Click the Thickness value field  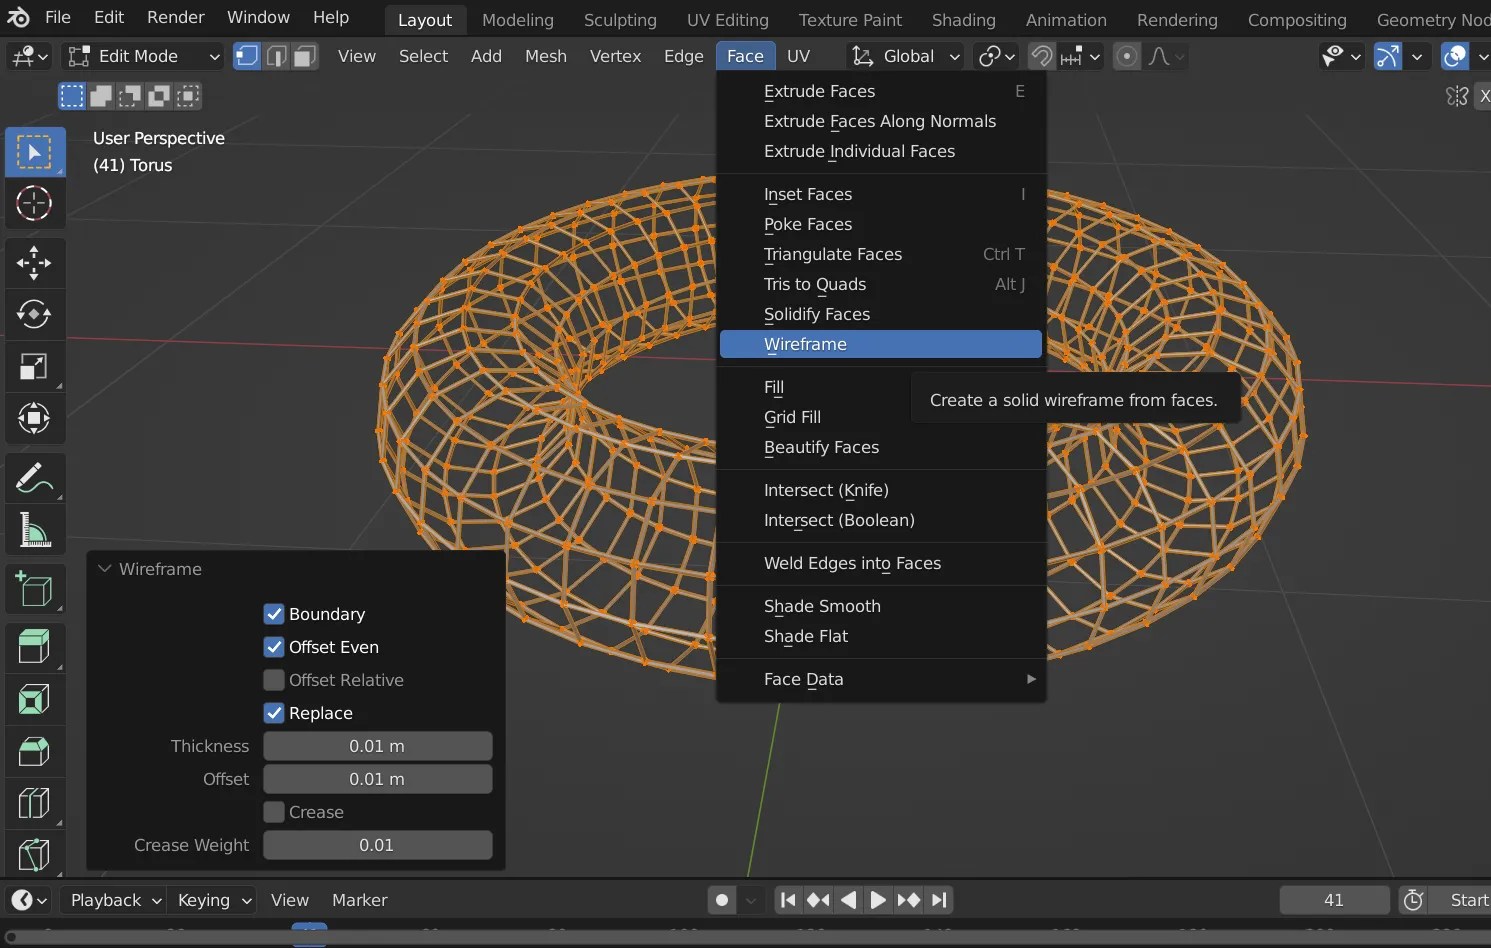pyautogui.click(x=377, y=746)
